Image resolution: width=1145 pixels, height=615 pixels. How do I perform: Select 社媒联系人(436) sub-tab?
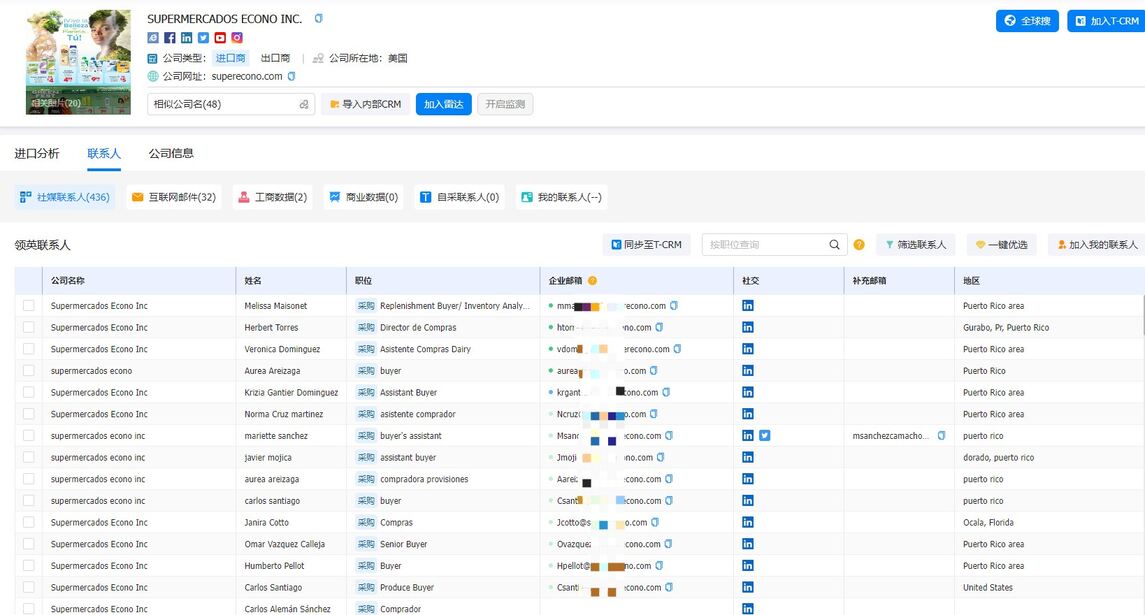[65, 197]
